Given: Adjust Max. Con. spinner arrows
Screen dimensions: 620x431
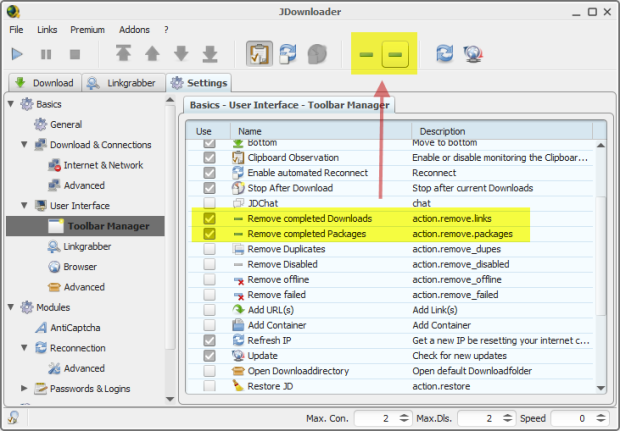Looking at the screenshot, I should tap(404, 418).
